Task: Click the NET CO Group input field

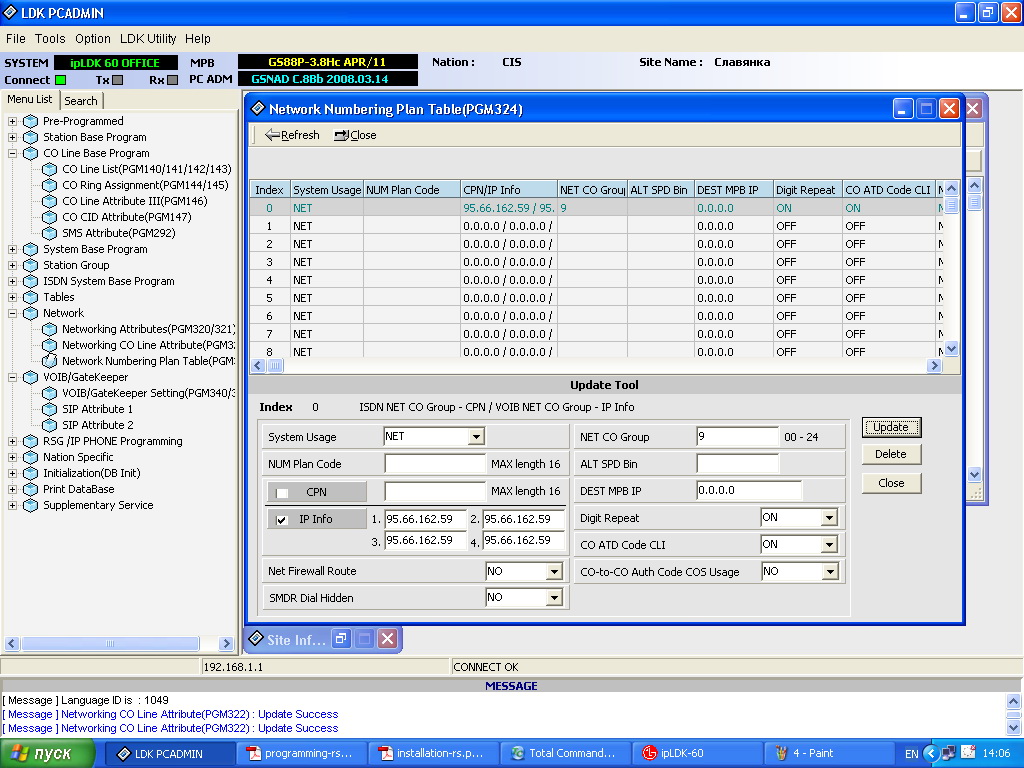Action: point(737,437)
